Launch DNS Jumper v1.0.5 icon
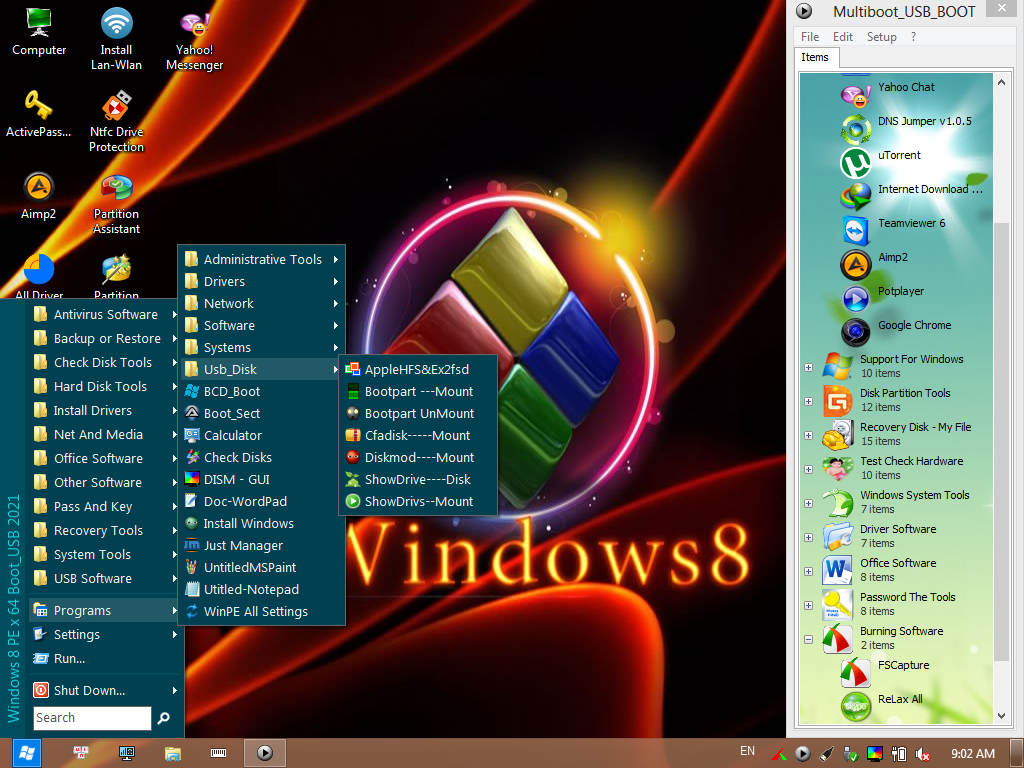This screenshot has width=1024, height=768. pos(855,129)
